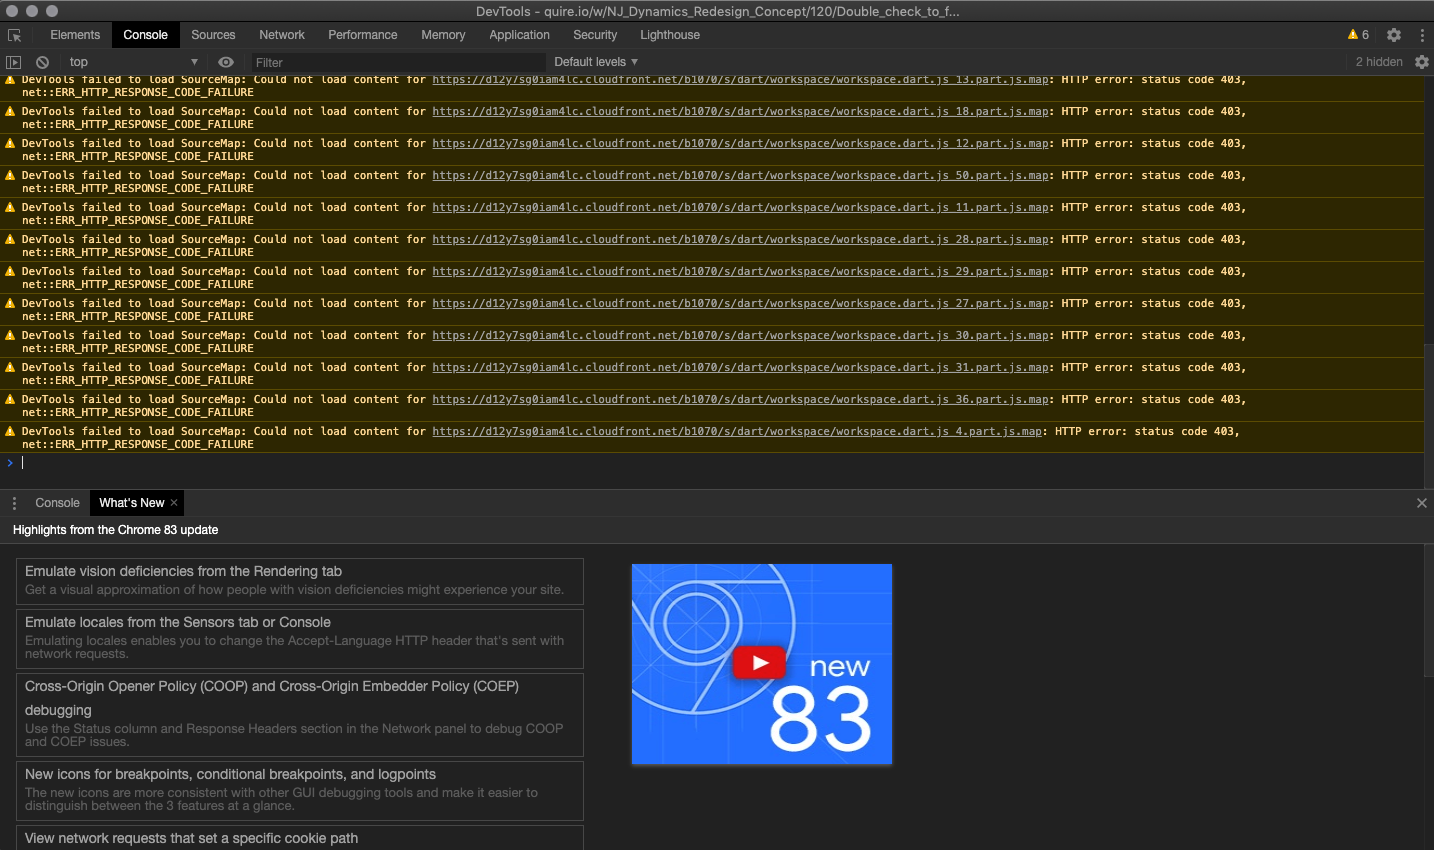Open the workspace.dart.js_28.part.js.map link
1434x850 pixels.
(x=740, y=240)
